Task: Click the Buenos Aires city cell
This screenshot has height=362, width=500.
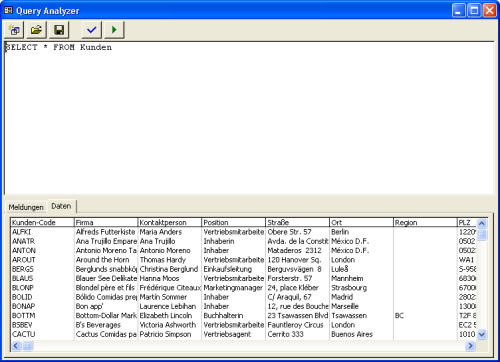Action: click(x=361, y=334)
